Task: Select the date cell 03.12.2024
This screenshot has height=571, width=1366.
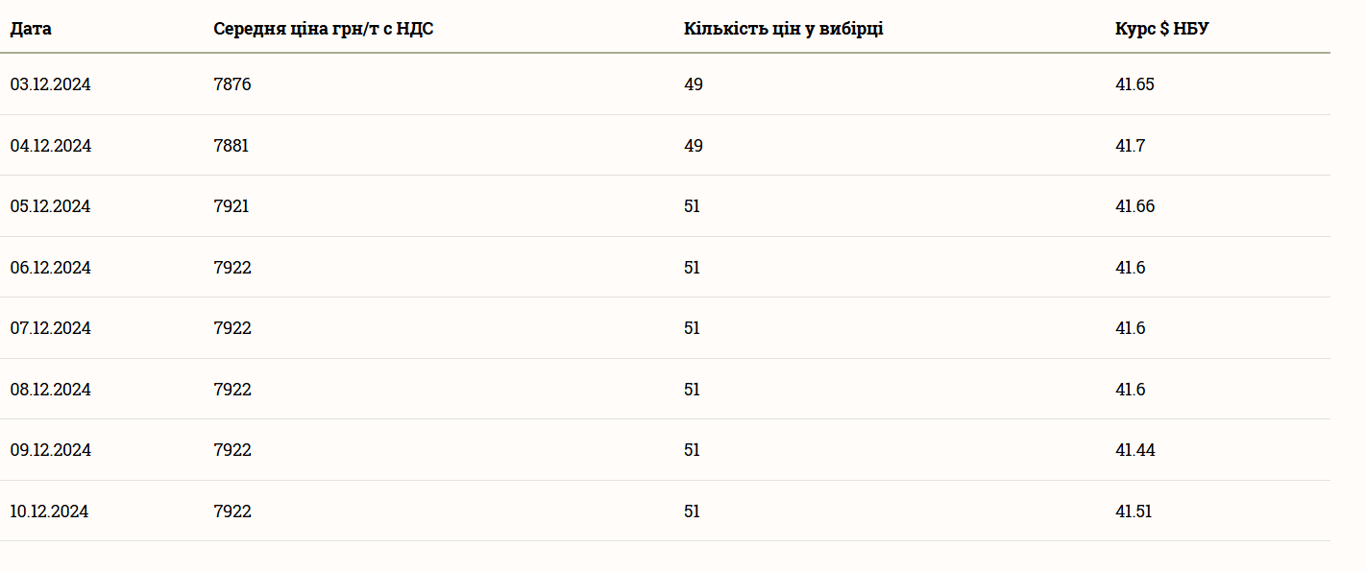Action: tap(50, 85)
